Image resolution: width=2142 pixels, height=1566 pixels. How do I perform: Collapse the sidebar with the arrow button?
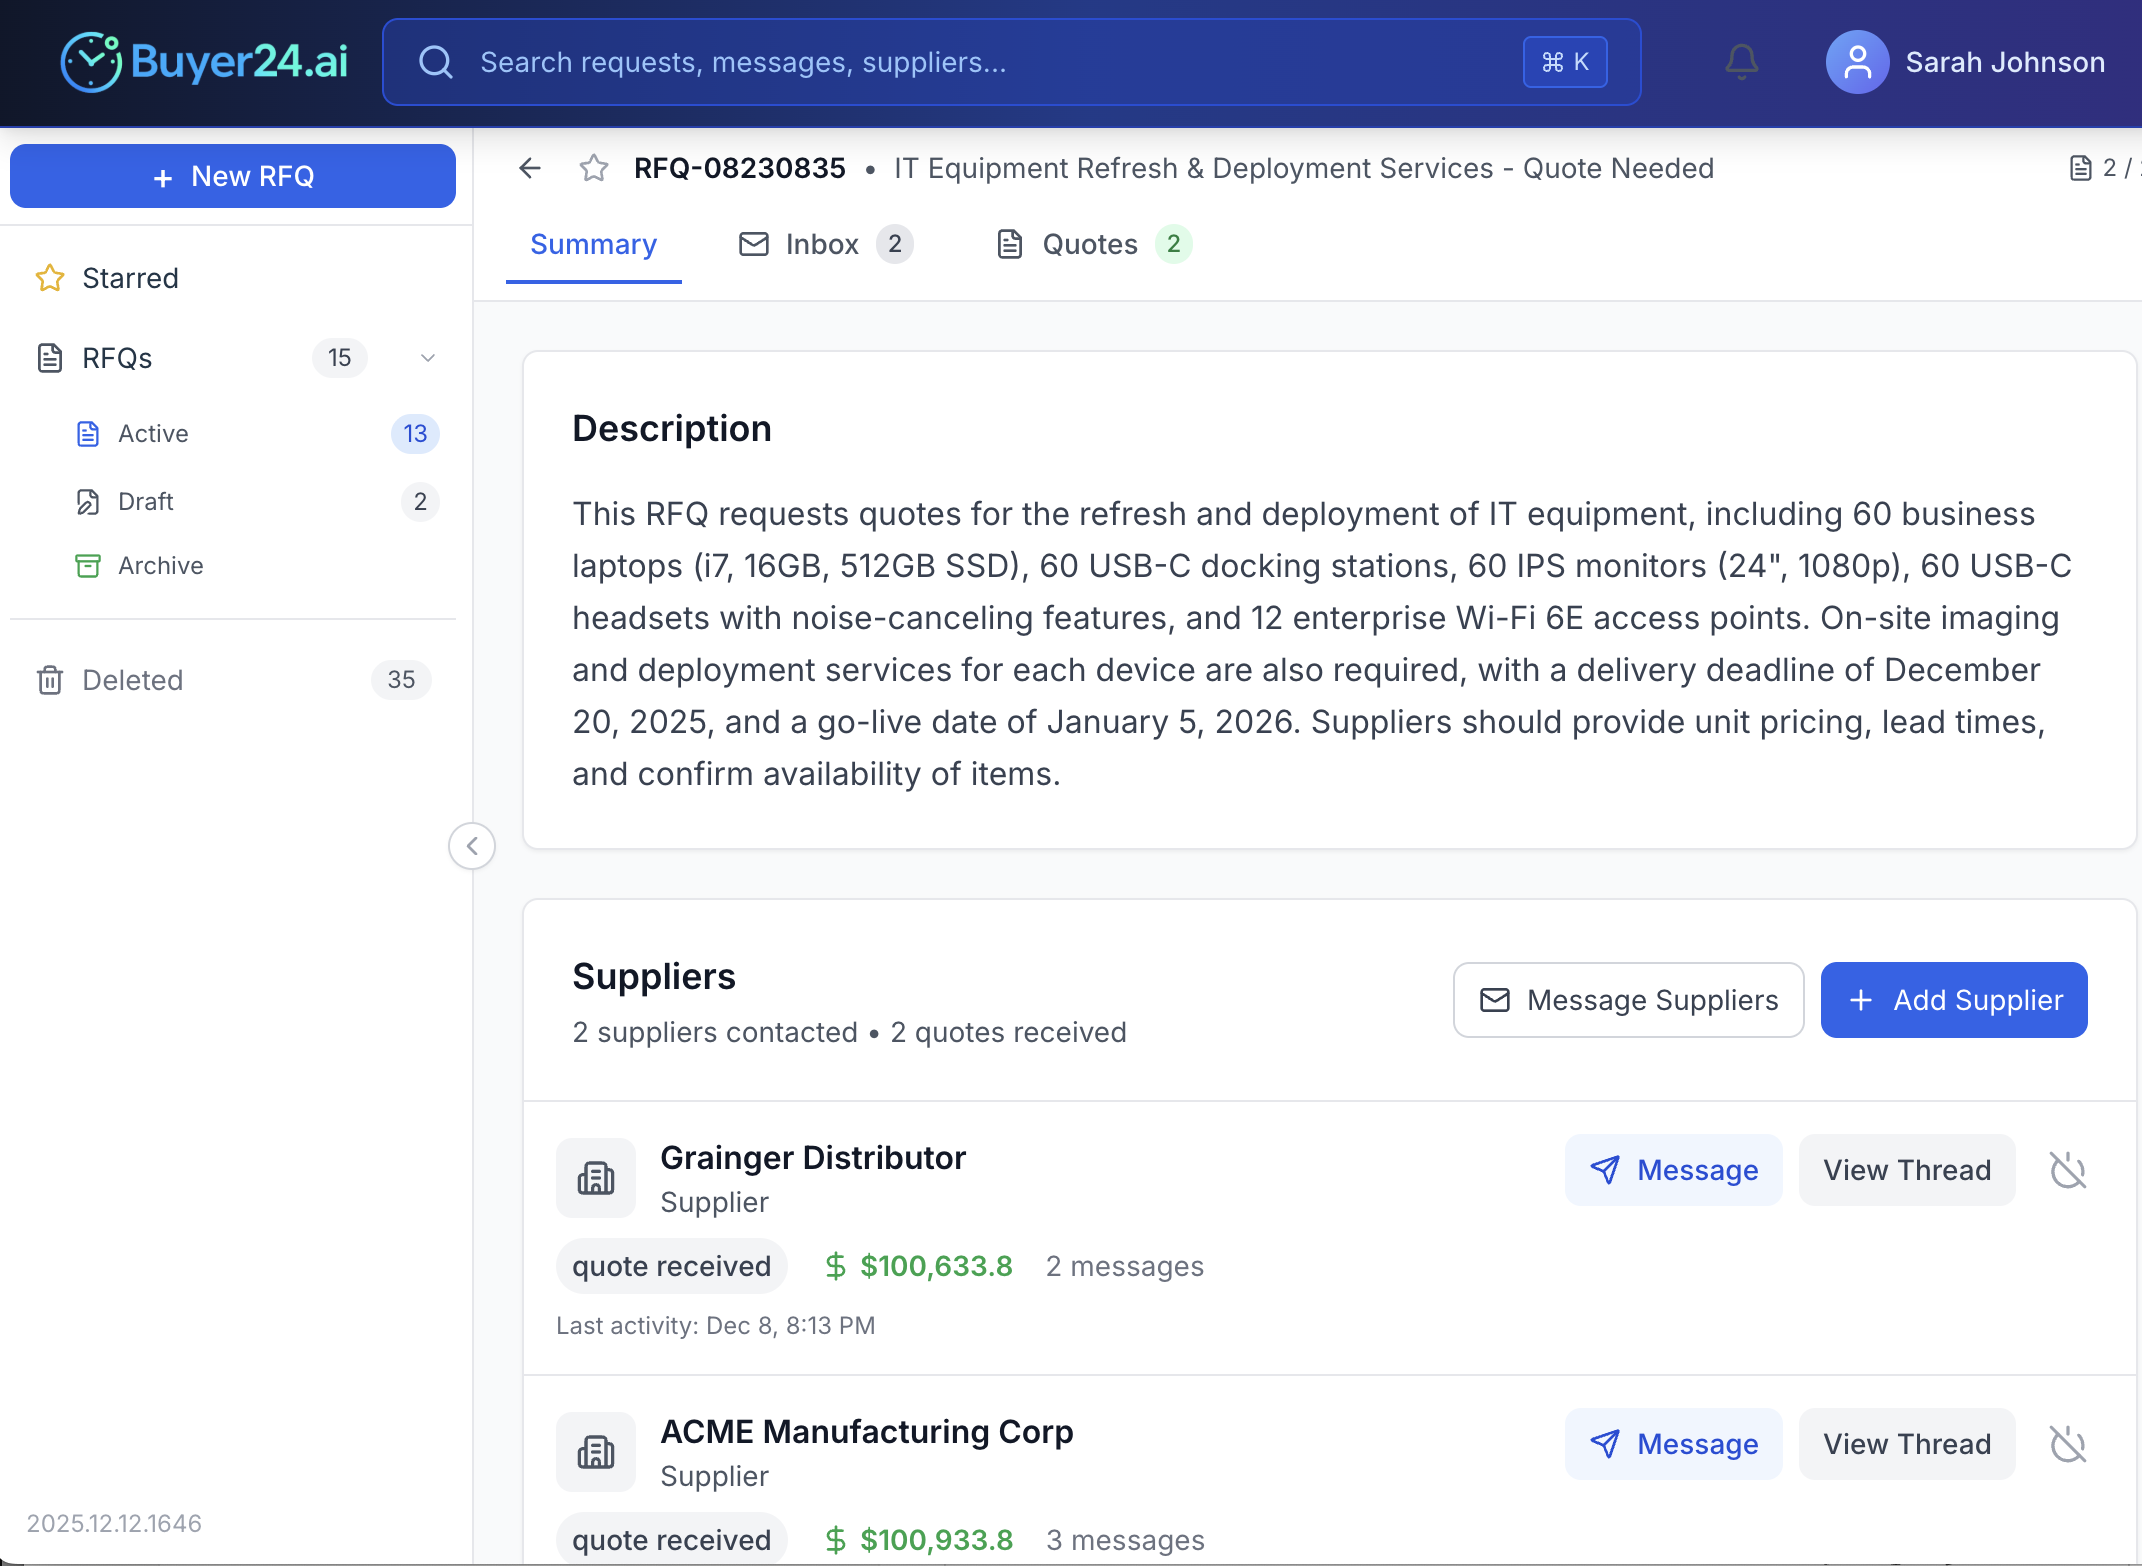(472, 846)
